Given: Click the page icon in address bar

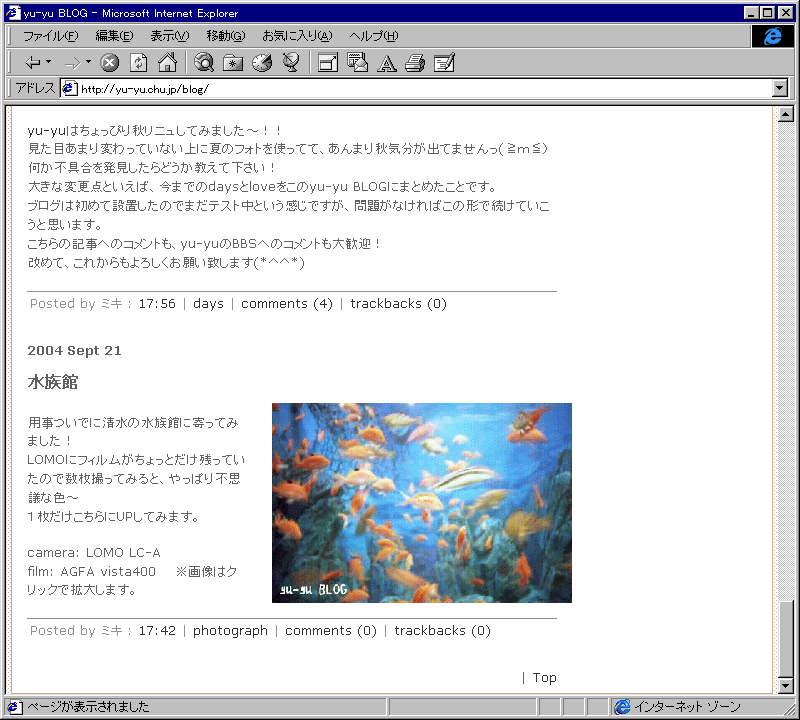Looking at the screenshot, I should click(69, 89).
